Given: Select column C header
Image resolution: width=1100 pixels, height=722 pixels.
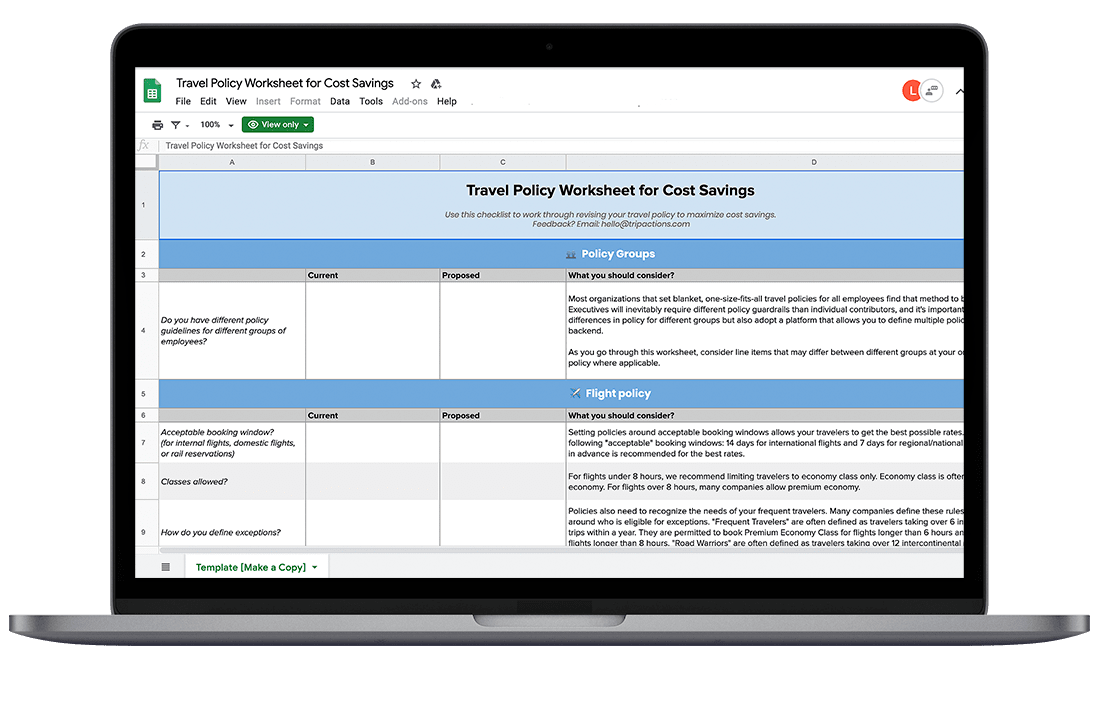Looking at the screenshot, I should 502,162.
